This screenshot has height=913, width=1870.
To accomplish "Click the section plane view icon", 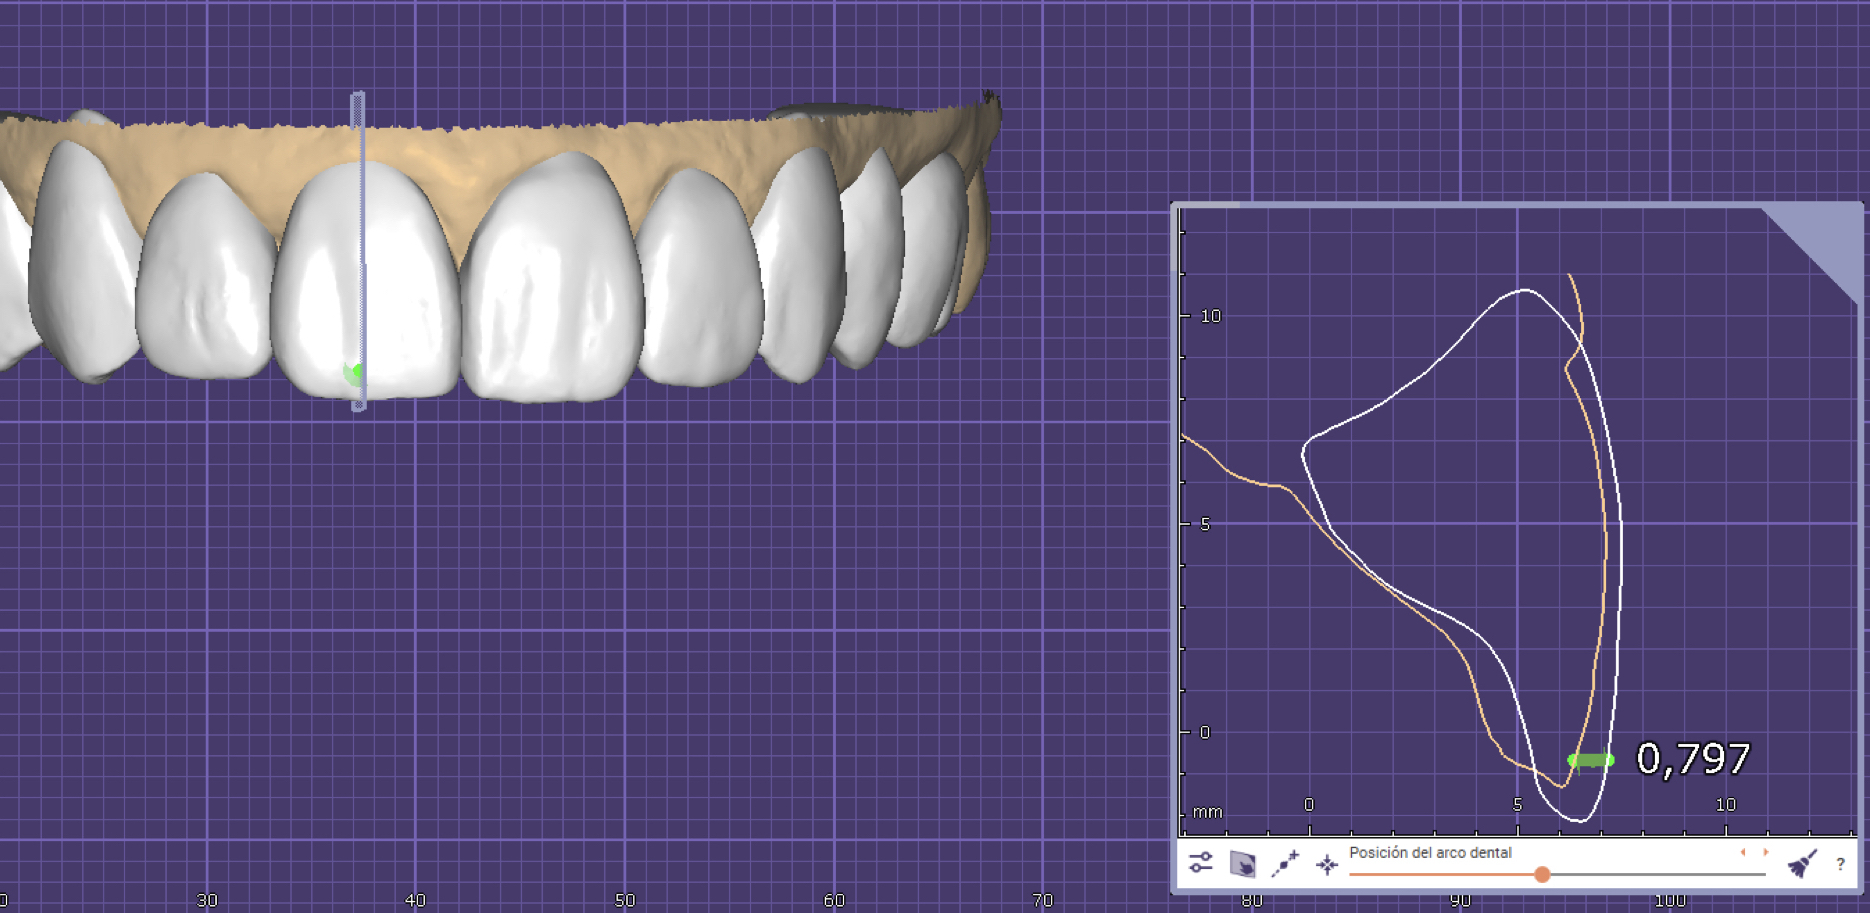I will tap(1242, 863).
